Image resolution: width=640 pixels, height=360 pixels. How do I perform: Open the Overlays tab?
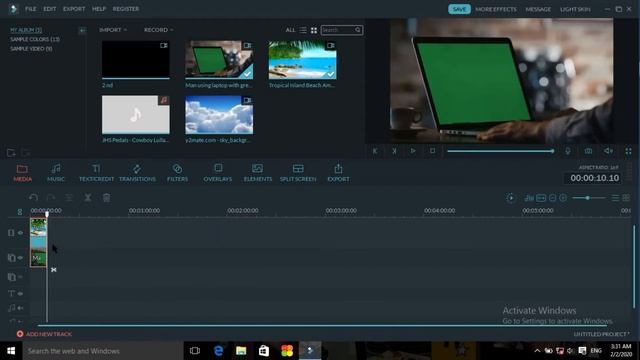pyautogui.click(x=218, y=173)
